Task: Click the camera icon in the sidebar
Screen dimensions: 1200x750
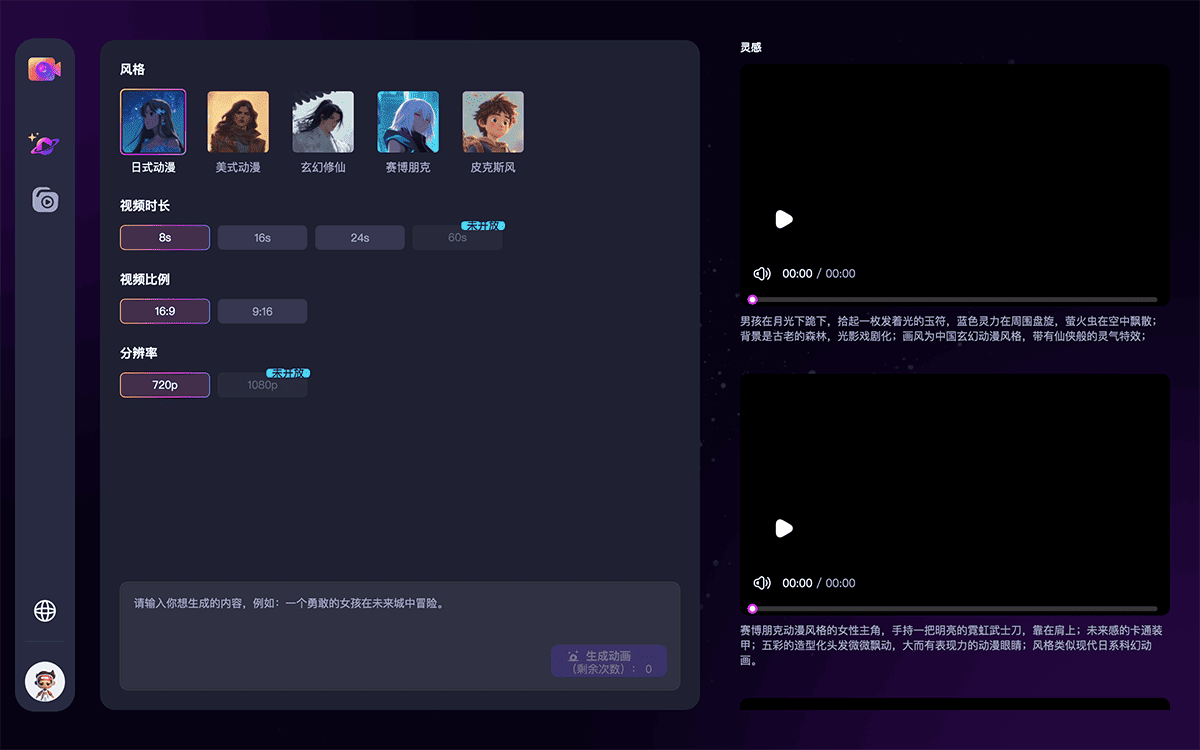Action: click(x=44, y=199)
